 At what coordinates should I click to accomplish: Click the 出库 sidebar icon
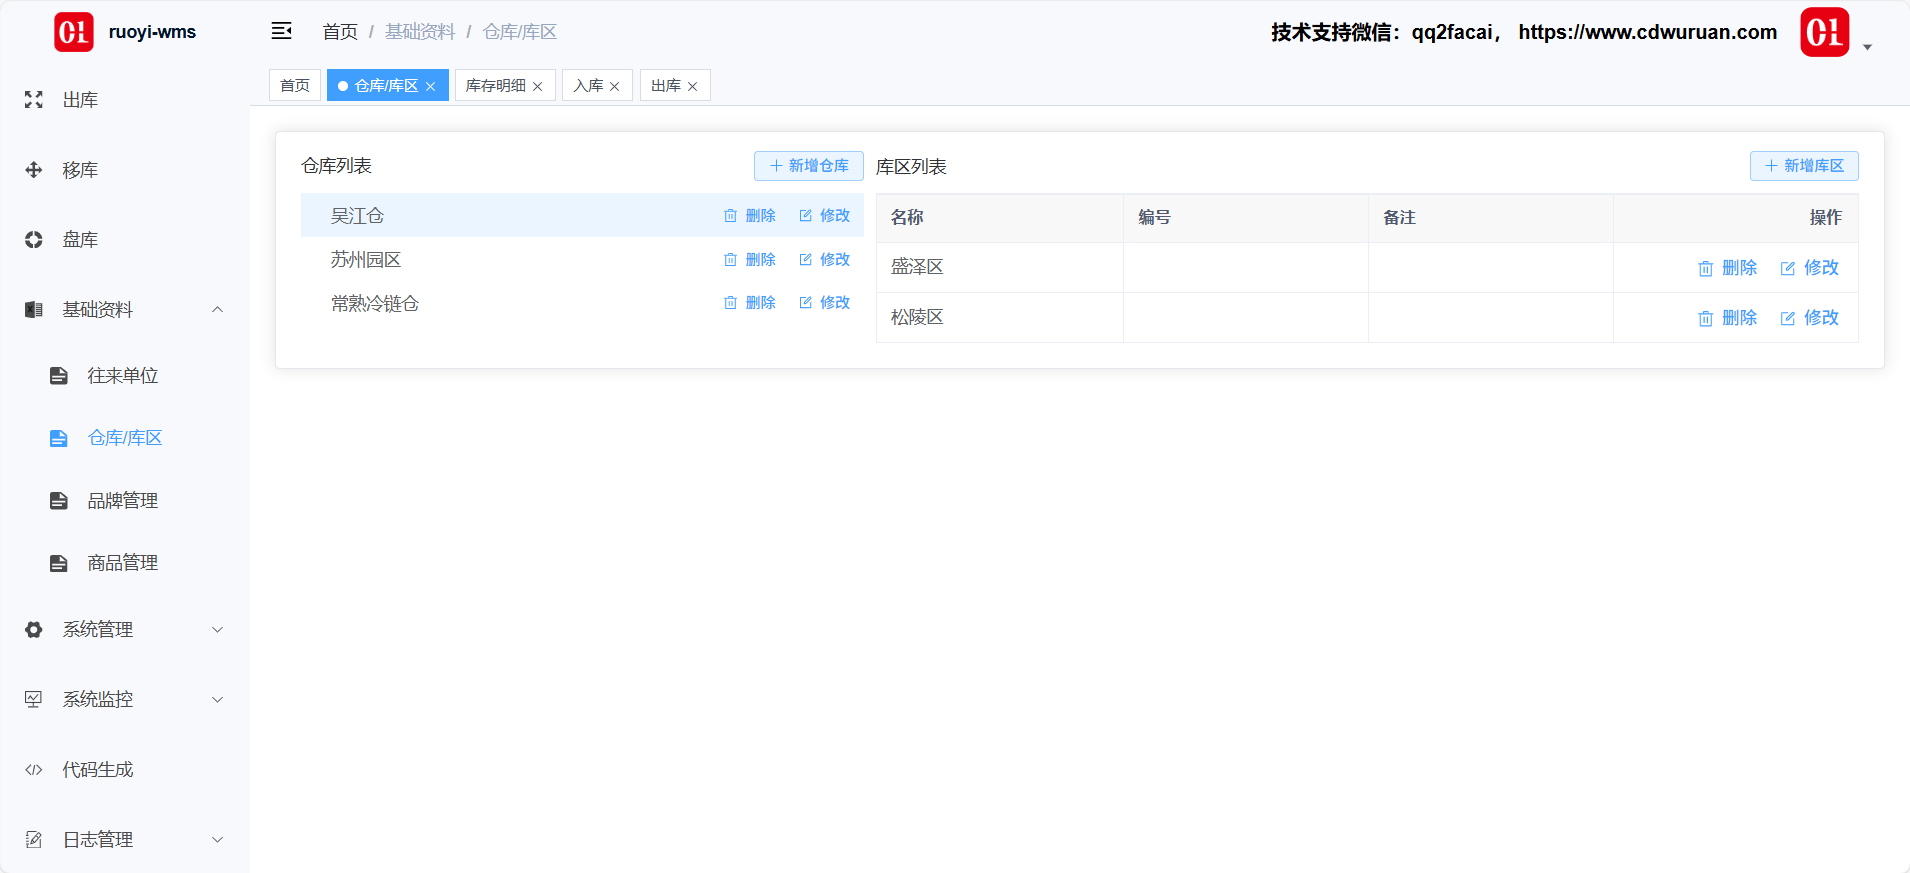point(34,100)
